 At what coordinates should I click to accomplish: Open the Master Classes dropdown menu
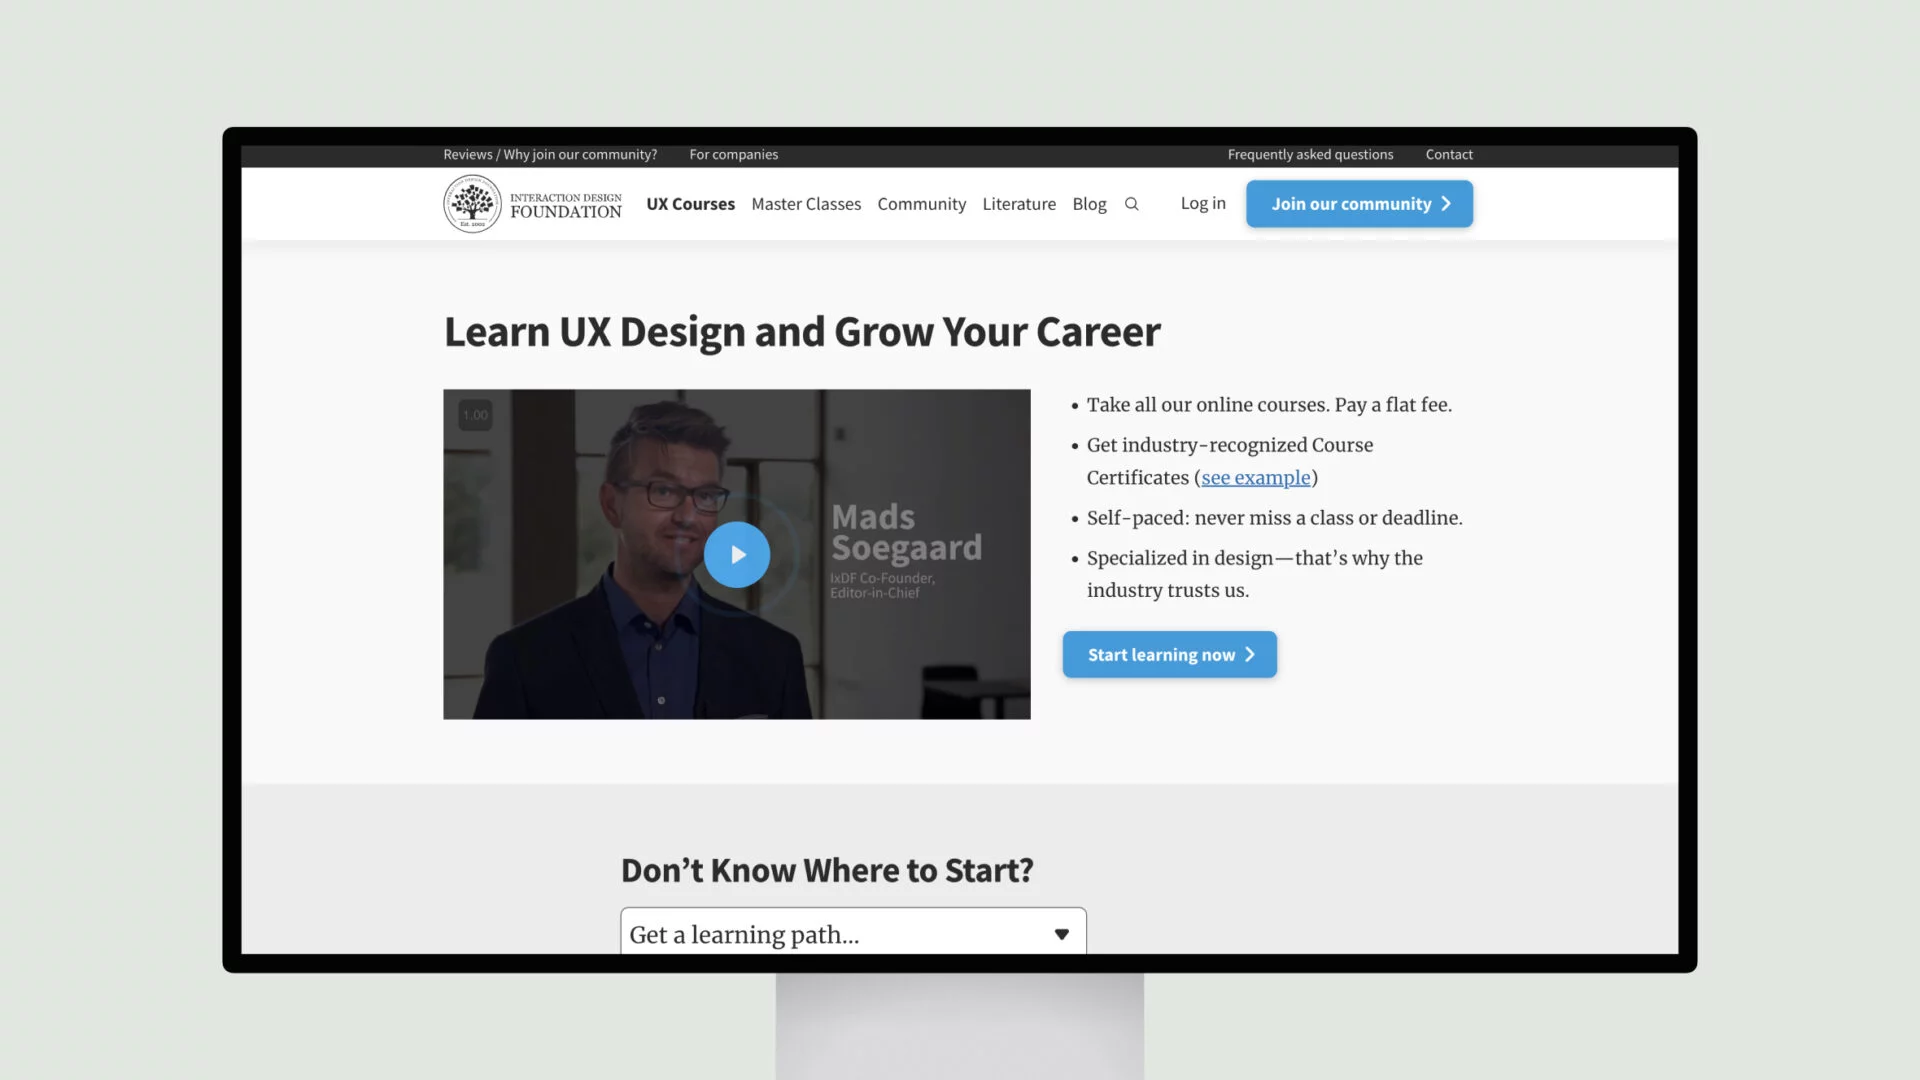click(806, 203)
